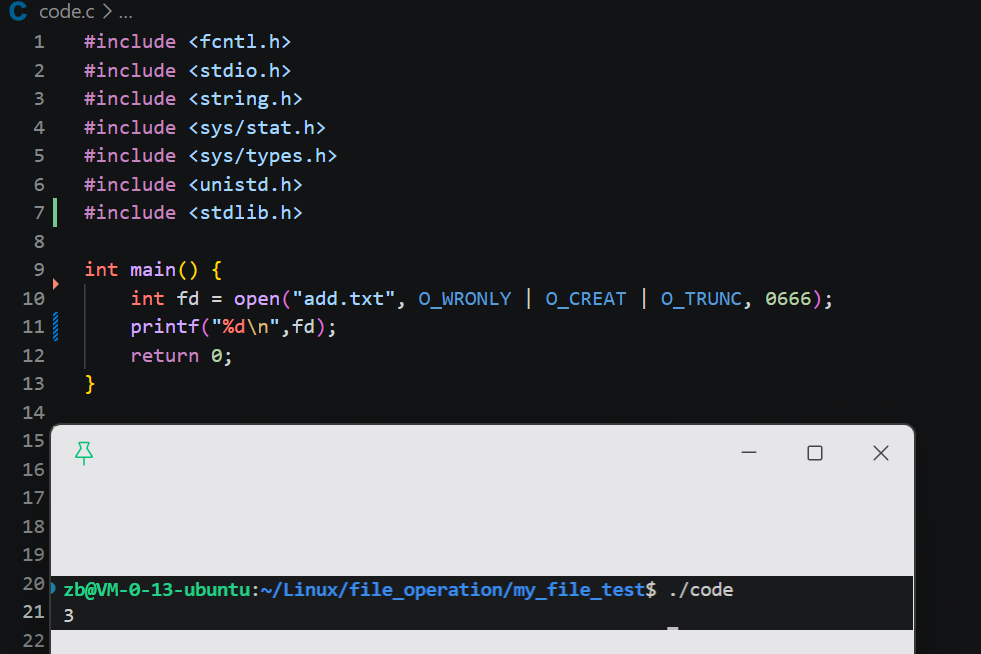
Task: Click the breadcrumb chevron separator
Action: pos(107,11)
